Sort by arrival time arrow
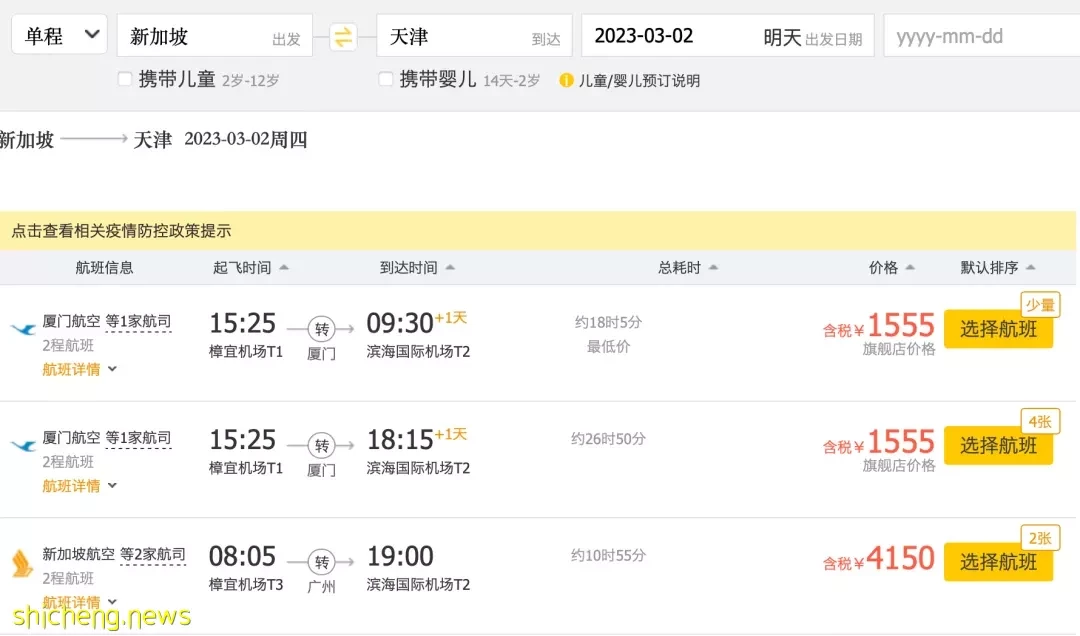1080x636 pixels. (450, 267)
